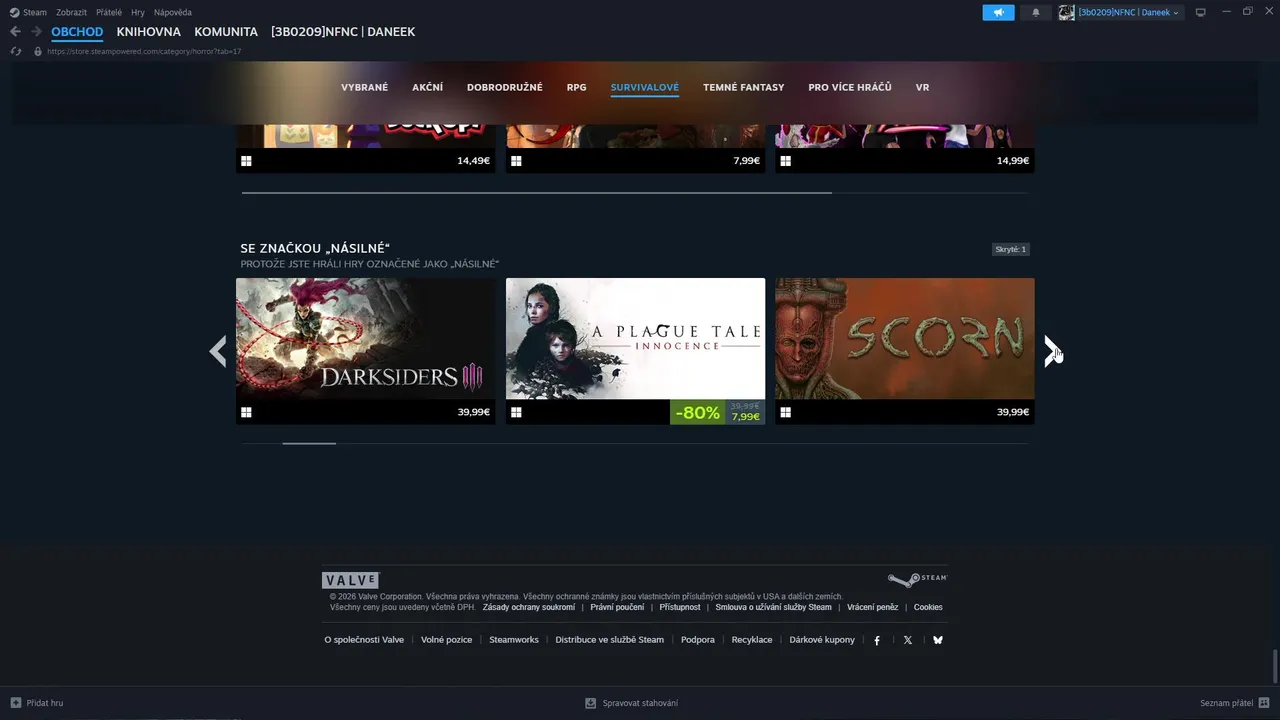
Task: Select the AKČNÍ category tab
Action: 427,87
